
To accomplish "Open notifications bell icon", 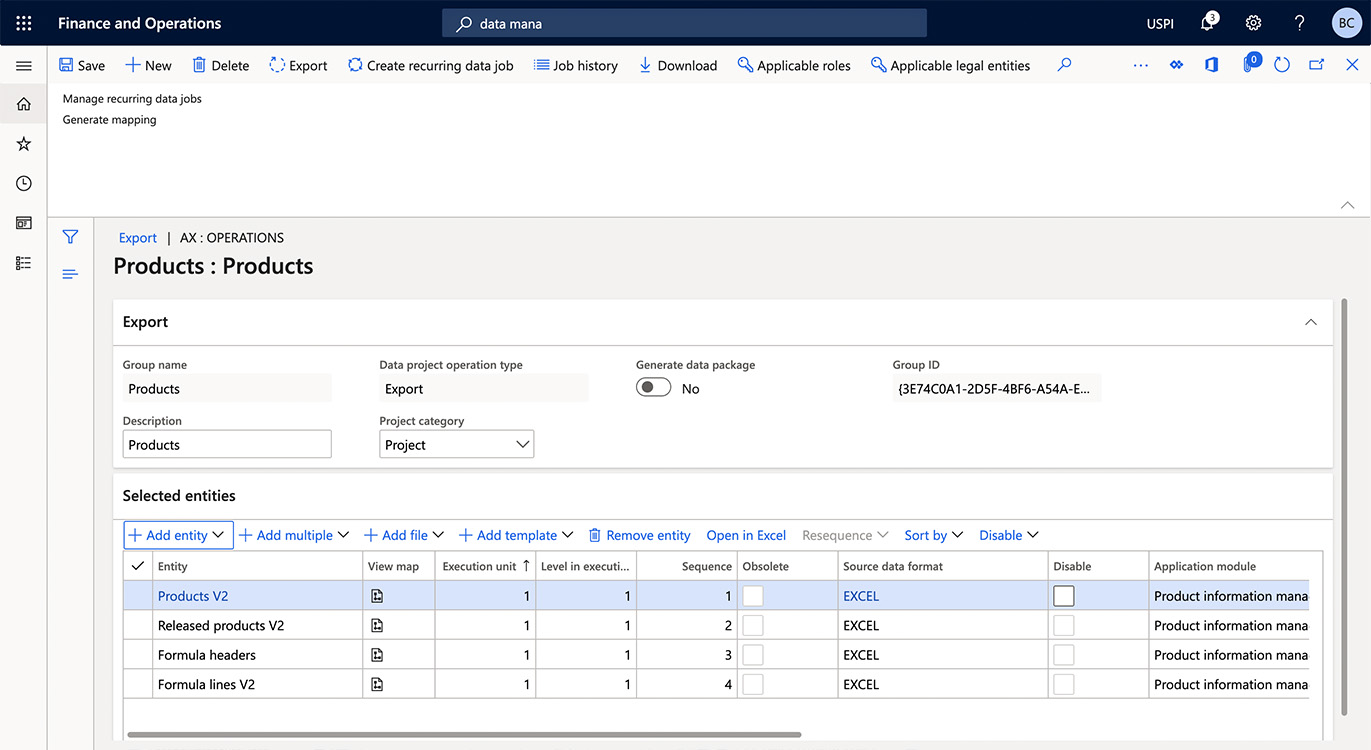I will click(x=1208, y=23).
